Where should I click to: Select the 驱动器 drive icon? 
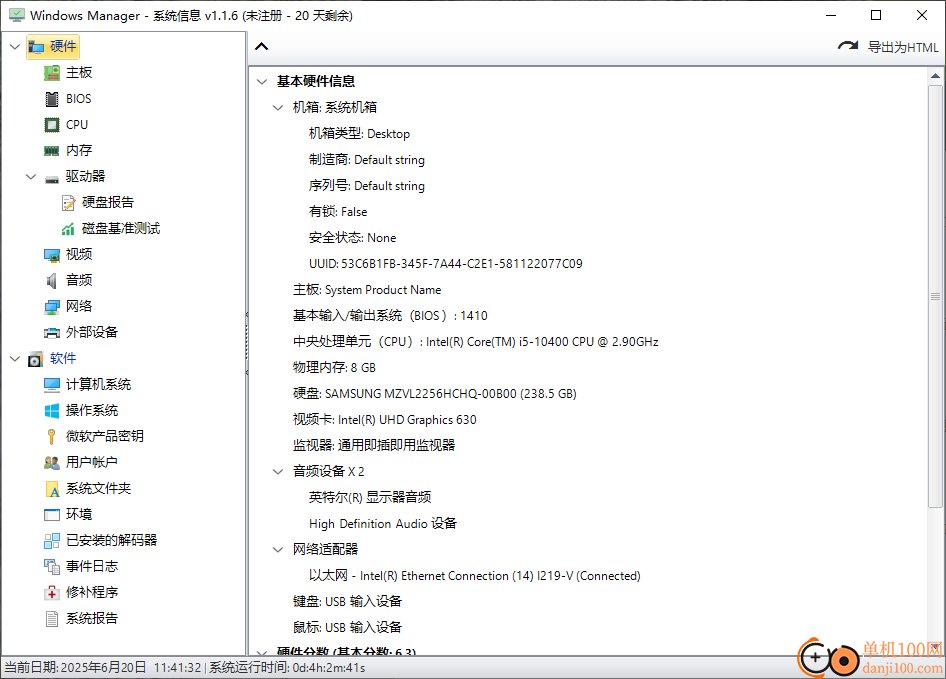[x=52, y=177]
